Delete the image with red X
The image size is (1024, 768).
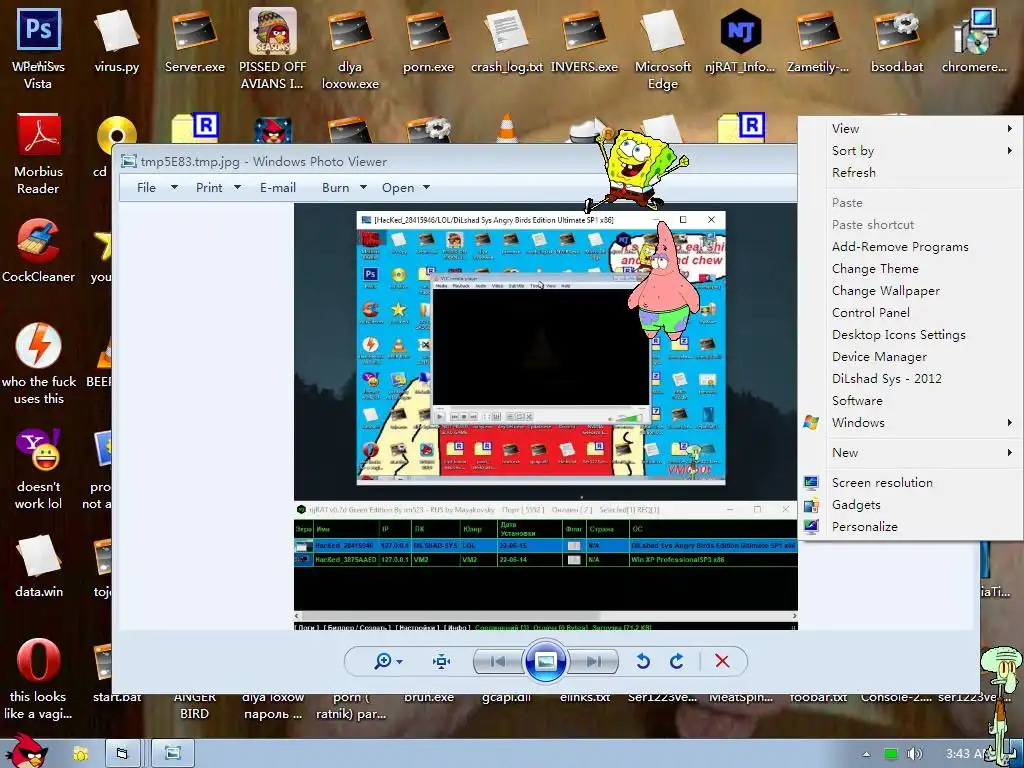722,662
